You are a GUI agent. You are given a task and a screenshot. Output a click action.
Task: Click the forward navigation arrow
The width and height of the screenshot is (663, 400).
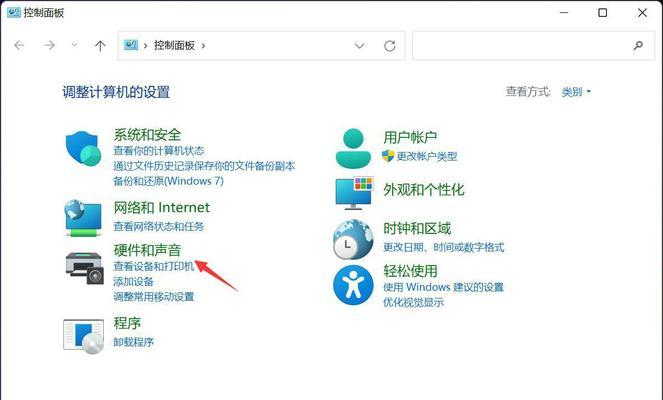click(x=50, y=45)
